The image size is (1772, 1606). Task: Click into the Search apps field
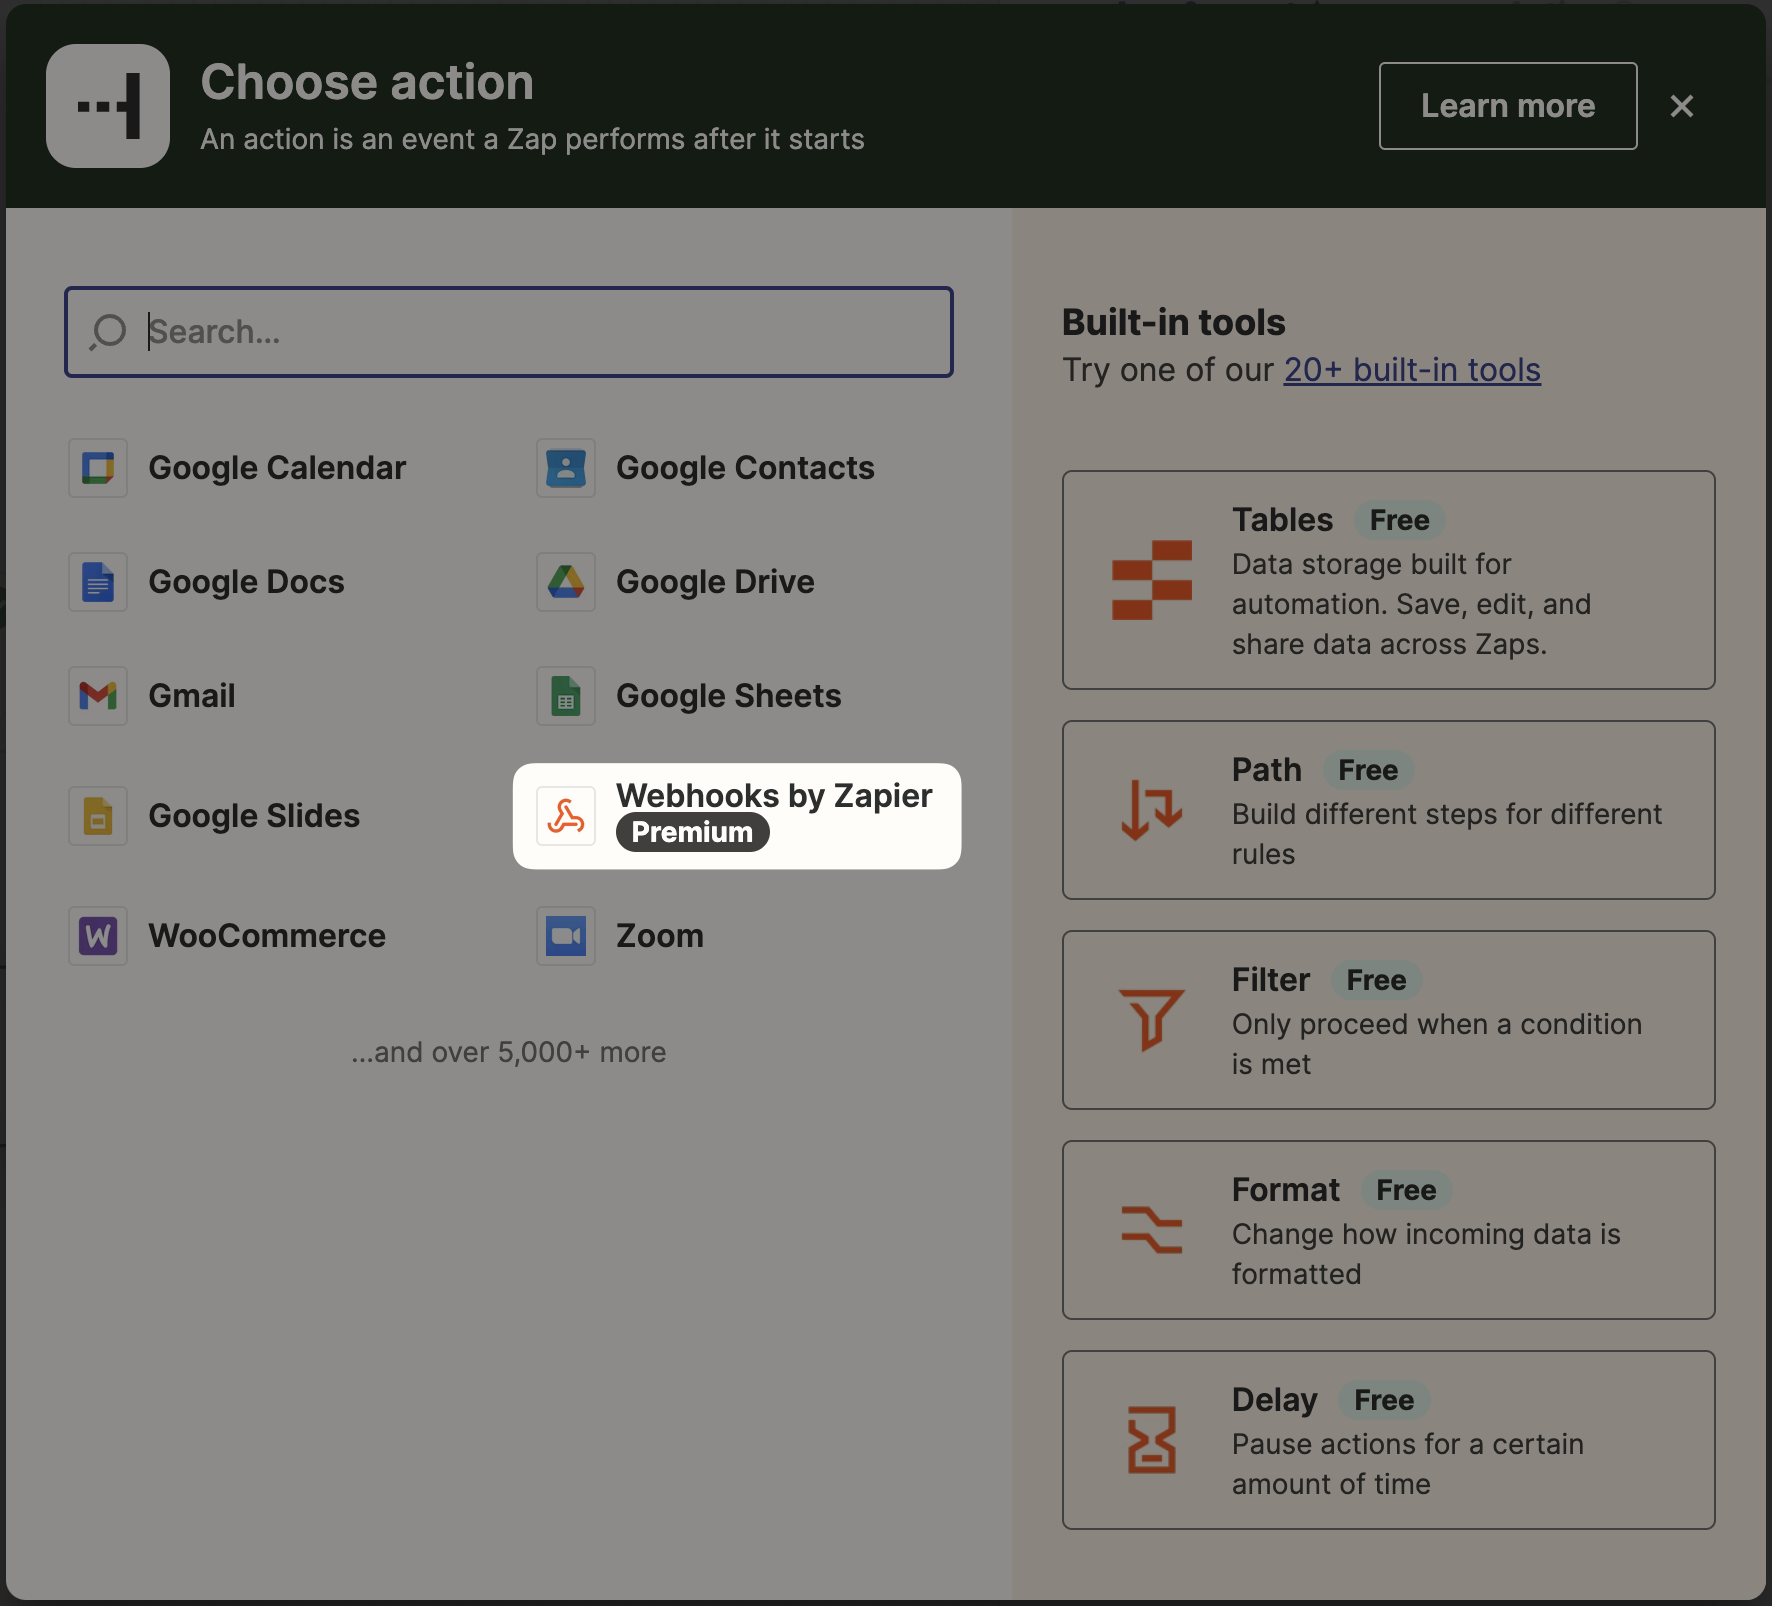[x=508, y=332]
